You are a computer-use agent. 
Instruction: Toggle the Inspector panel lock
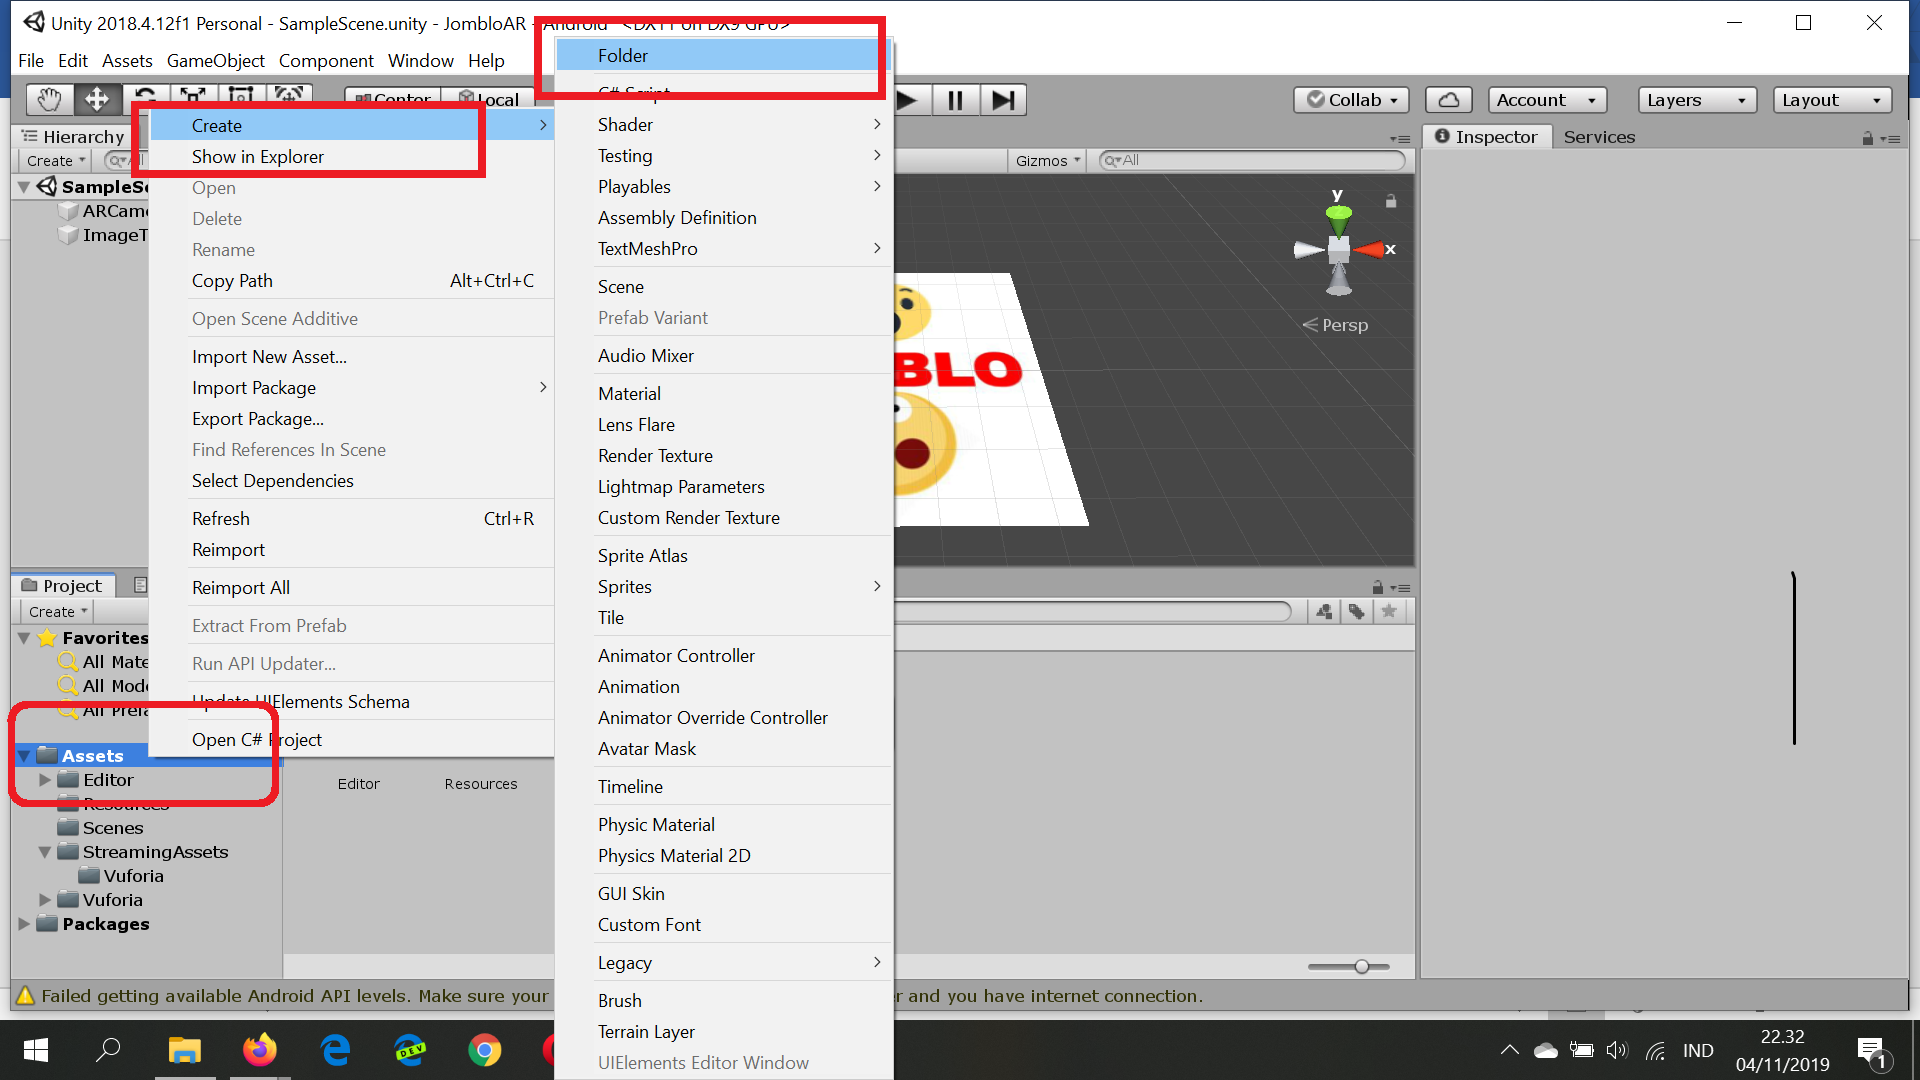tap(1867, 138)
